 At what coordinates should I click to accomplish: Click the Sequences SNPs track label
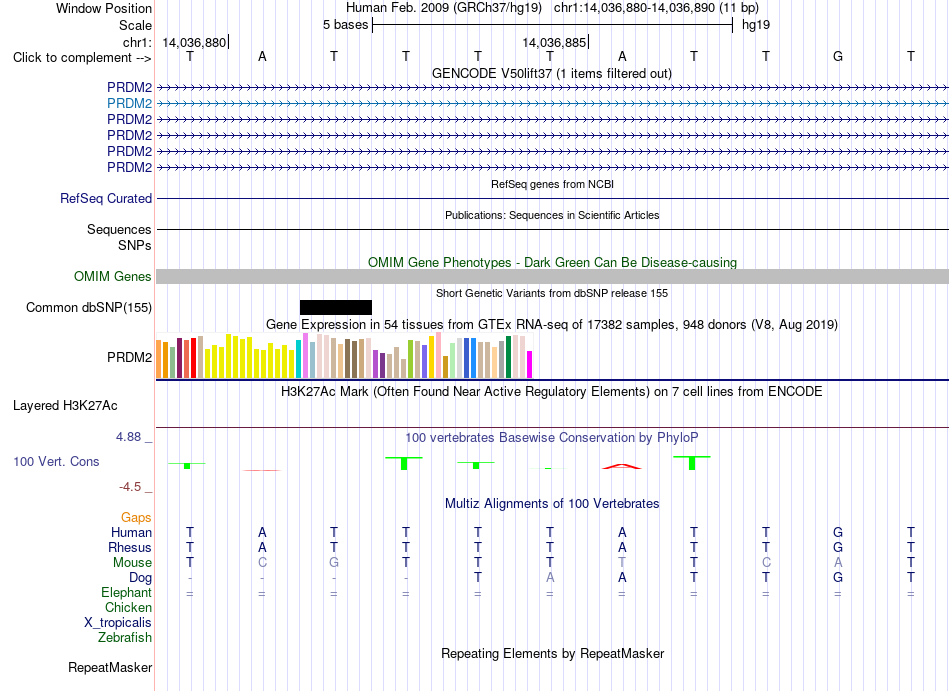[x=119, y=237]
